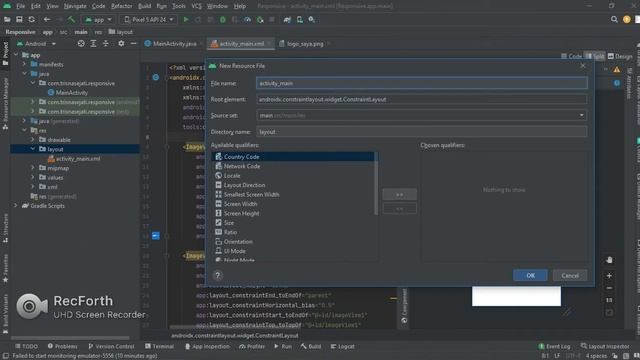Collapse the layout folder in tree
The width and height of the screenshot is (640, 360).
33,149
